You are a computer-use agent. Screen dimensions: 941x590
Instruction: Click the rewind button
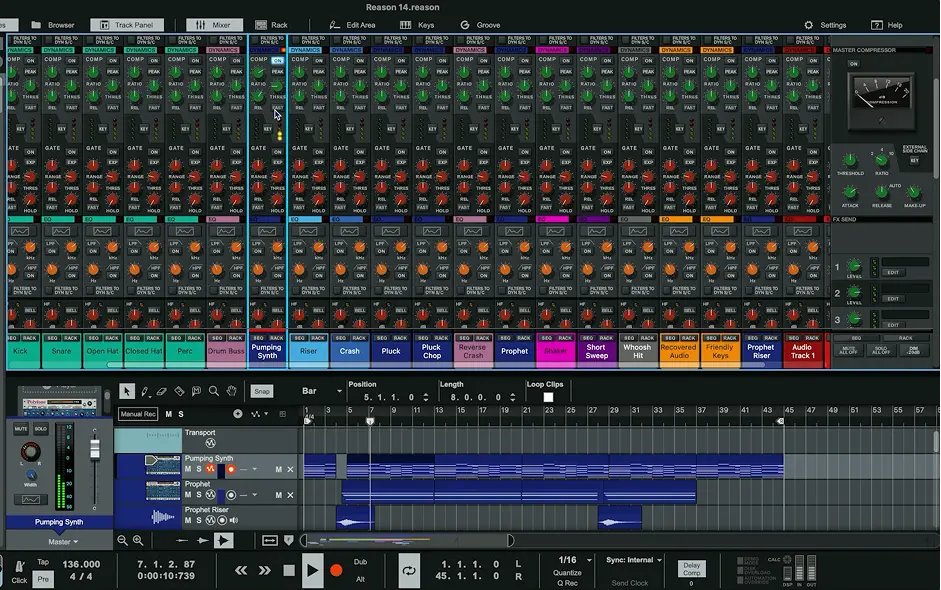pos(241,570)
